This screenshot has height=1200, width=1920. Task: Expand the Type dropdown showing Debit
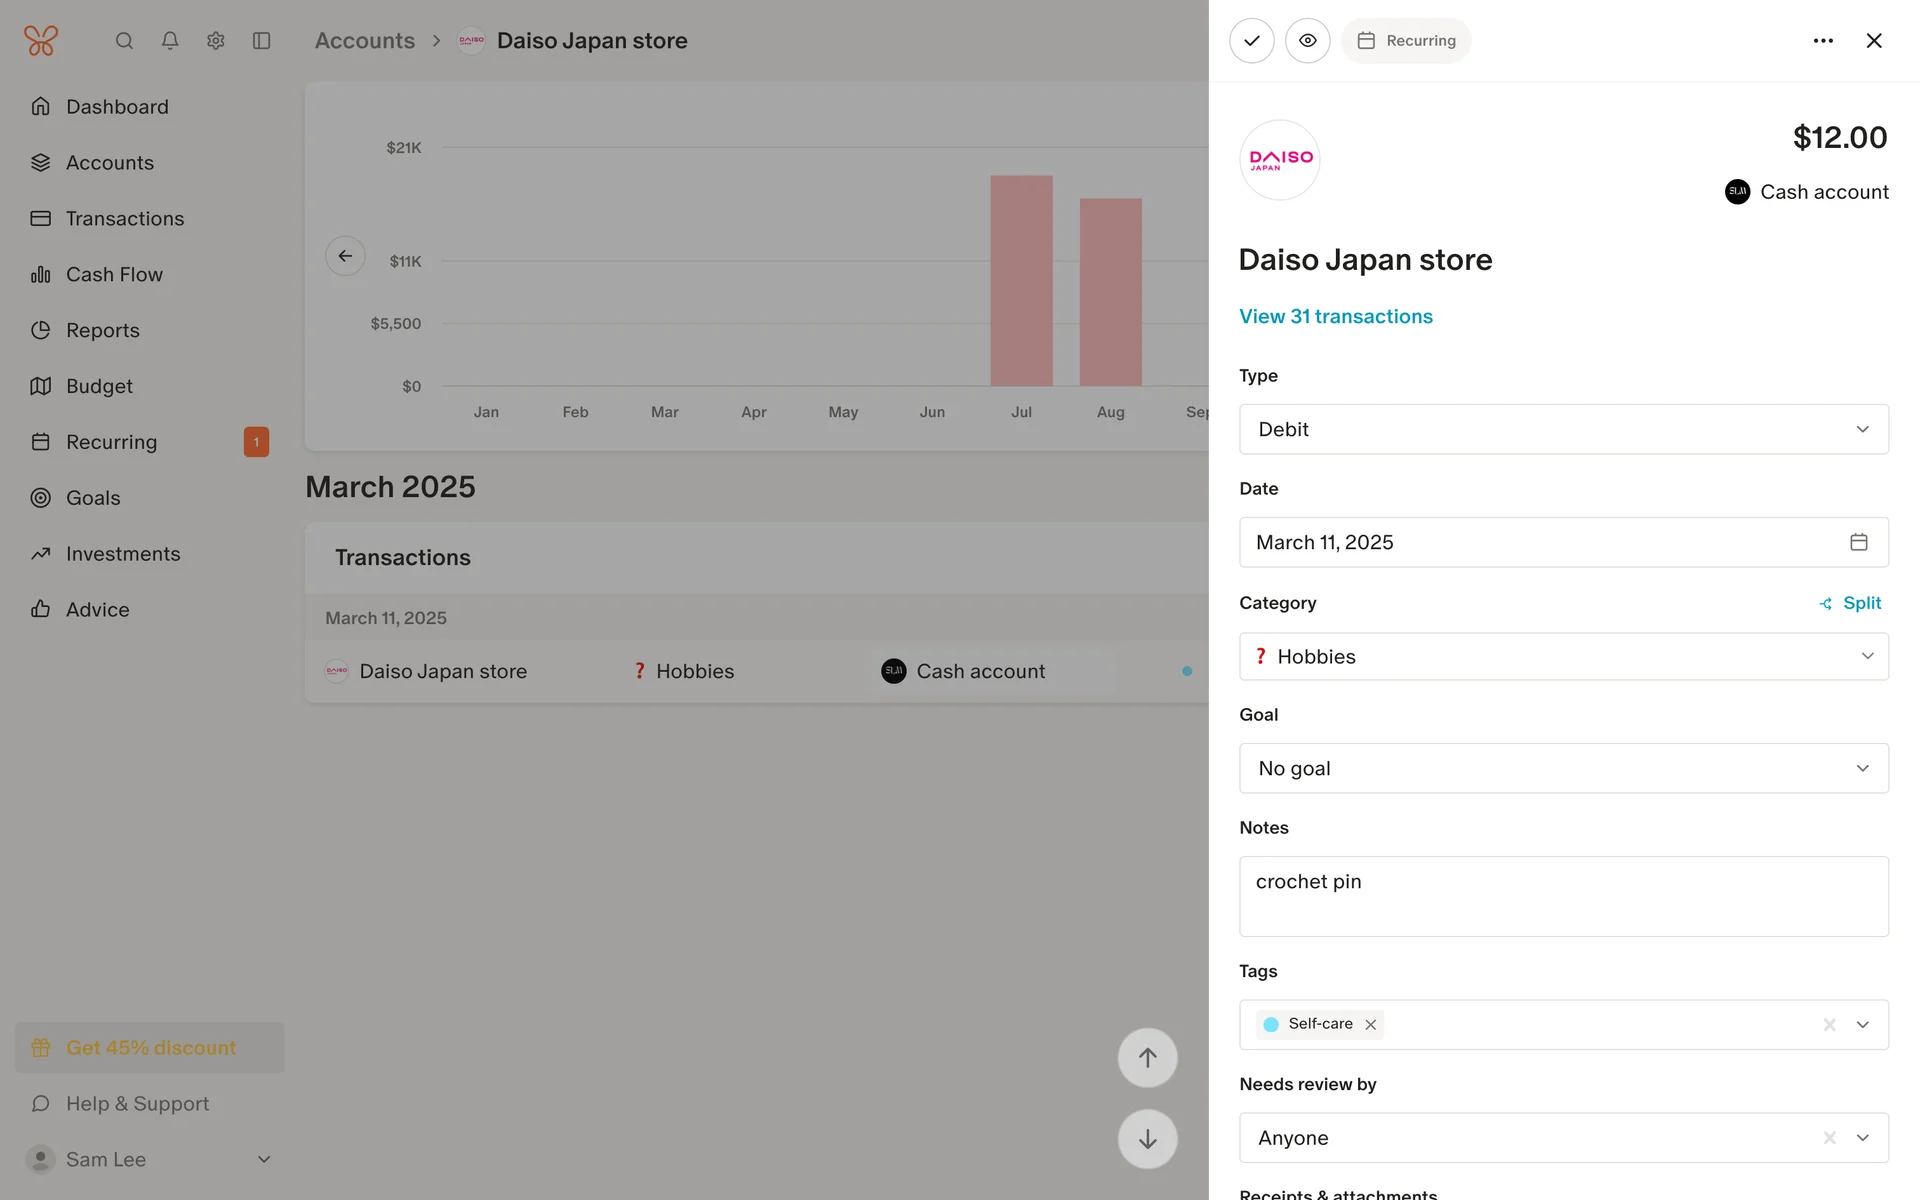click(1563, 429)
